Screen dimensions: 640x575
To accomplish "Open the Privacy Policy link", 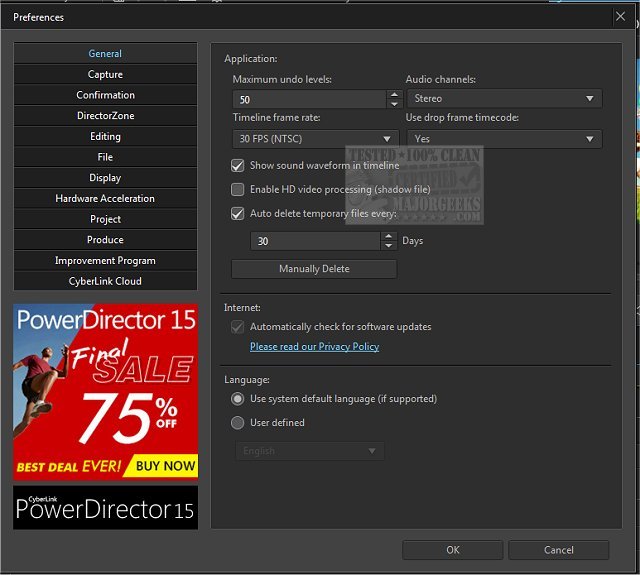I will tap(314, 347).
